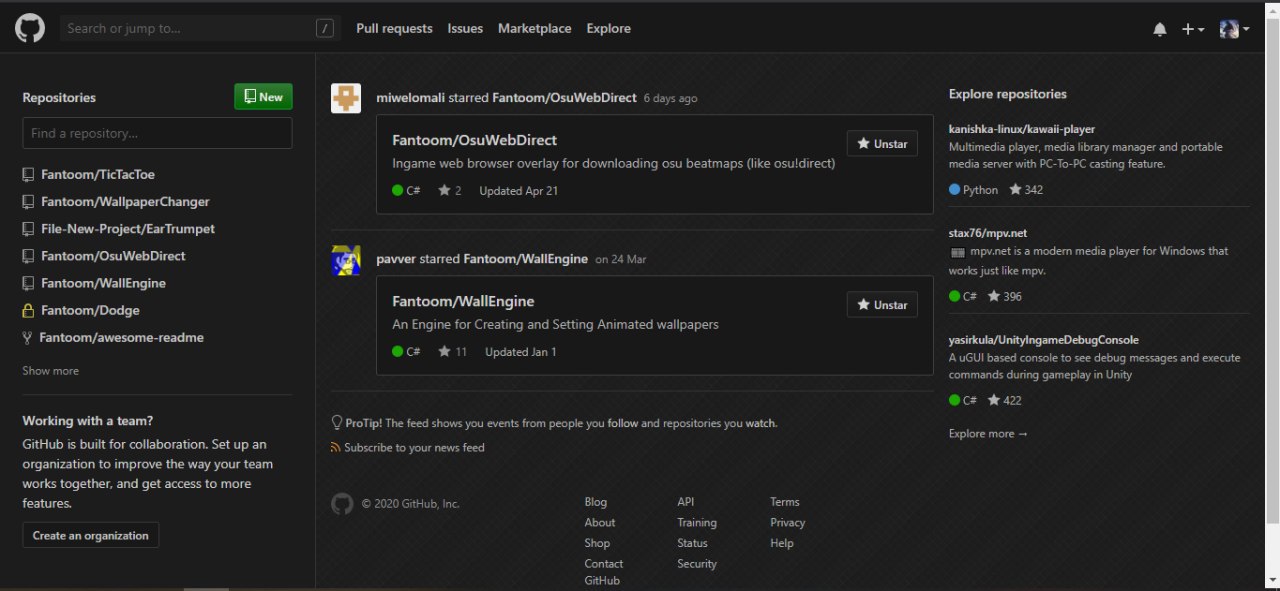Open pavver user profile link
This screenshot has height=591, width=1280.
396,259
